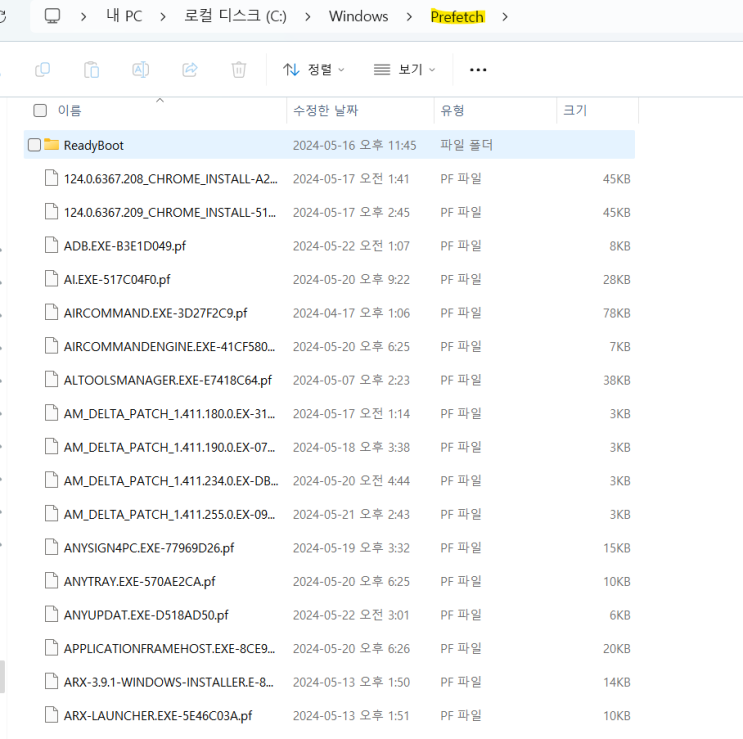Expand chevron after the monitor icon
The height and width of the screenshot is (739, 743).
[x=84, y=17]
